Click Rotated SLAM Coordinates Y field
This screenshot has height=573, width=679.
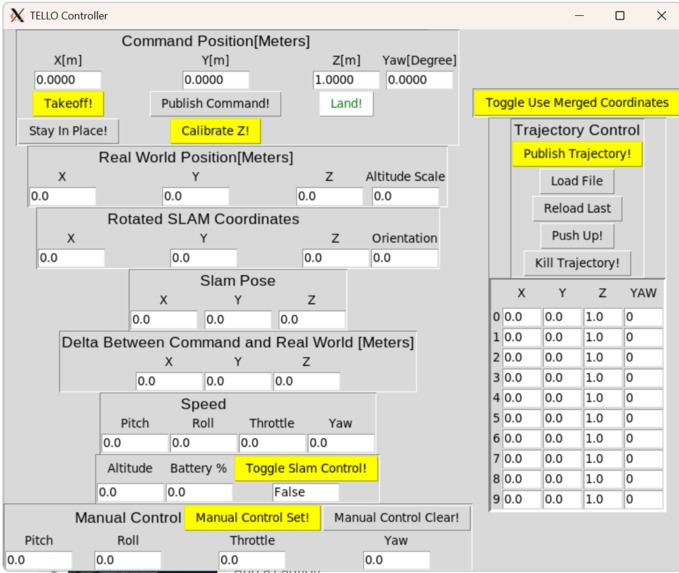point(204,258)
